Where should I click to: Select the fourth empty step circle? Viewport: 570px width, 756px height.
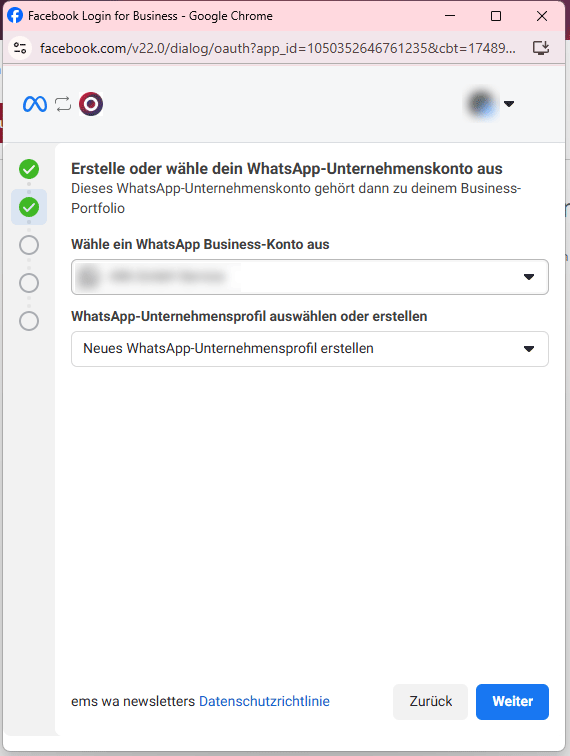click(x=29, y=283)
